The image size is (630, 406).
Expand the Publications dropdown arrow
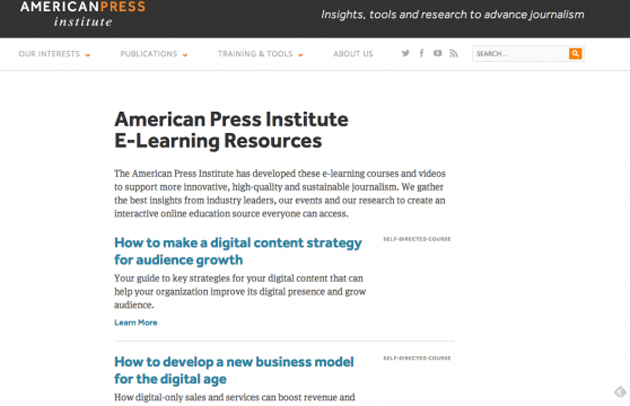(x=185, y=55)
